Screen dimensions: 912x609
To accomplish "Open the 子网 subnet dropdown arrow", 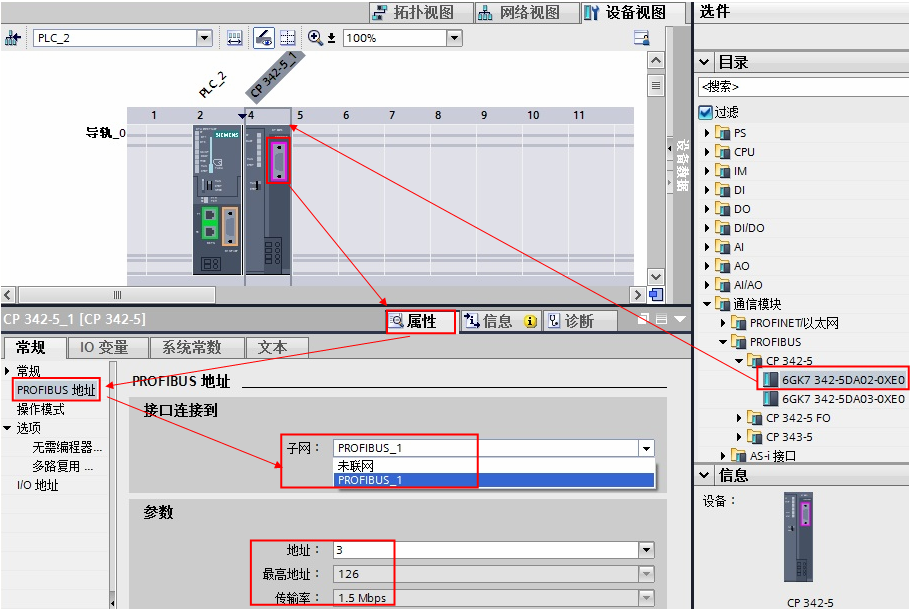I will (646, 448).
